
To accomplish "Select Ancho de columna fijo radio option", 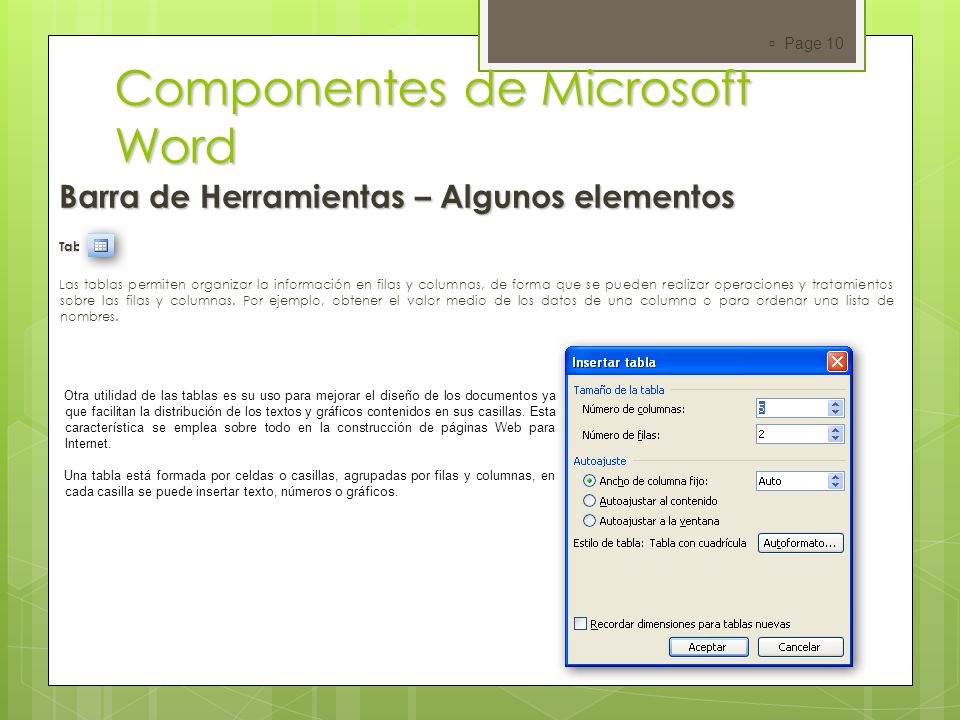I will [589, 481].
